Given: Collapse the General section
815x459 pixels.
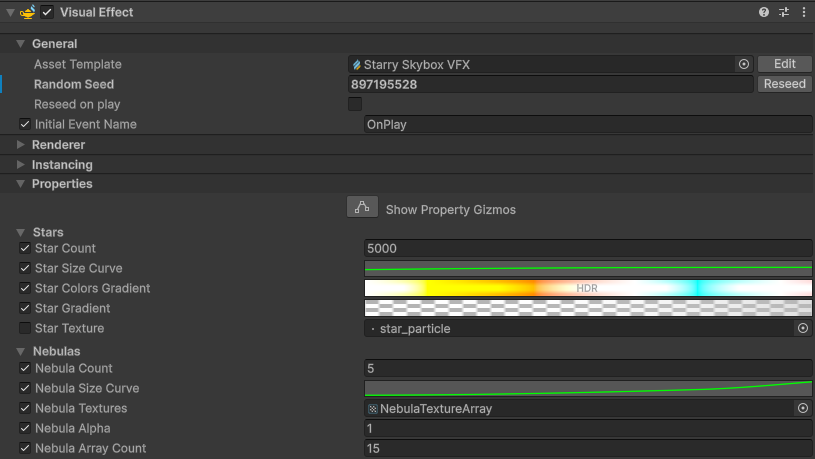Looking at the screenshot, I should coord(20,44).
